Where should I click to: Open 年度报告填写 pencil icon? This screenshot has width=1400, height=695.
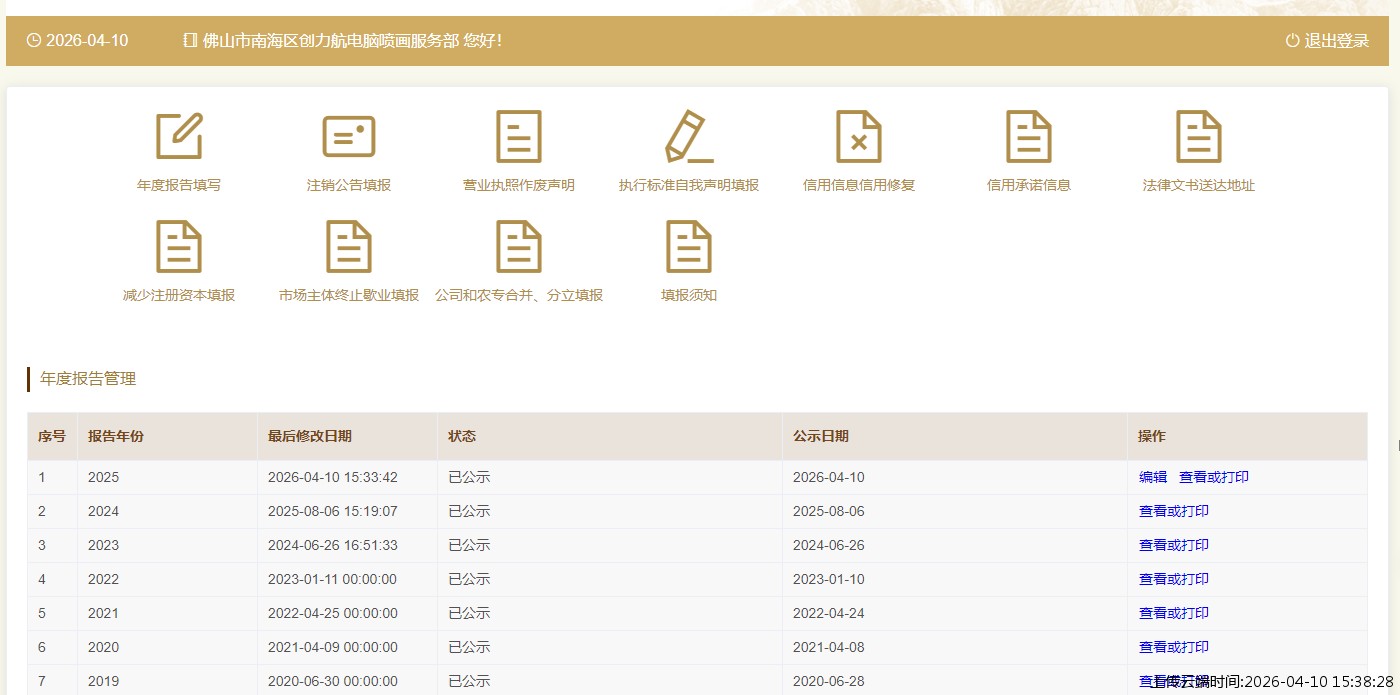pos(179,137)
